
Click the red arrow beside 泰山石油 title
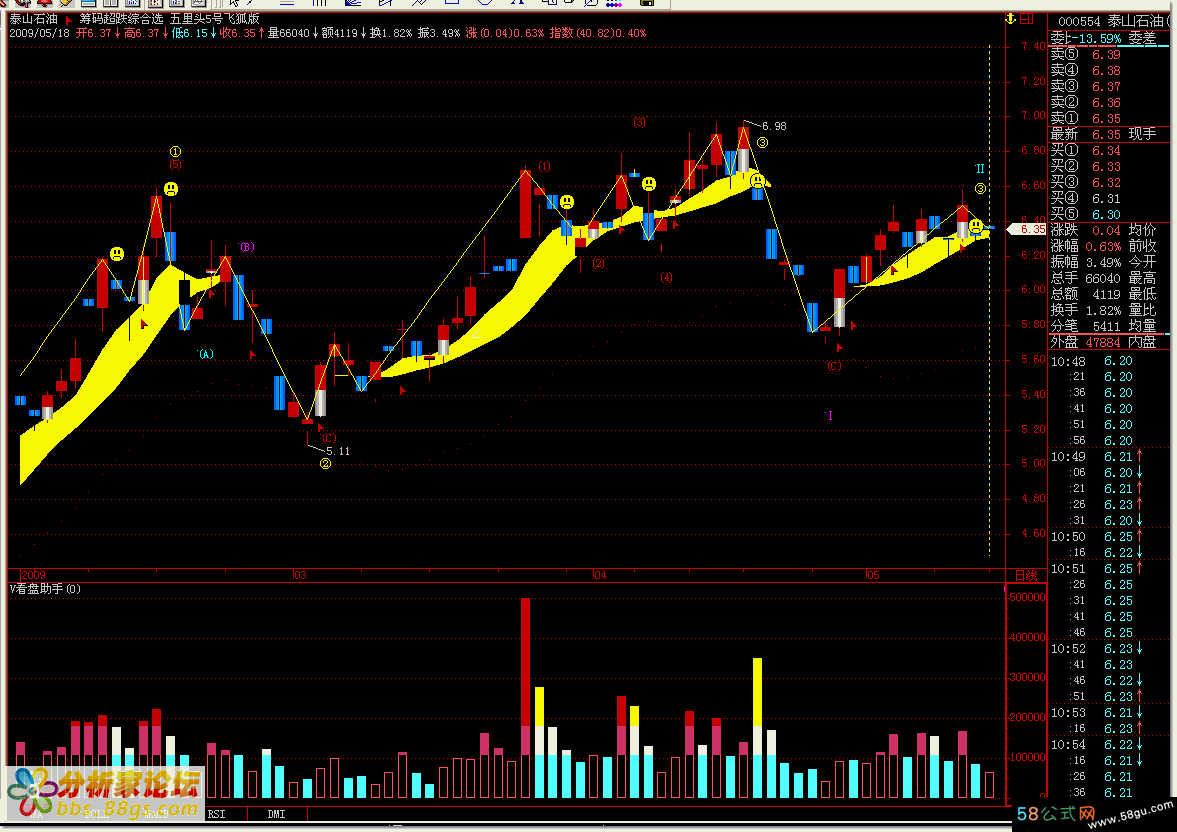coord(69,20)
